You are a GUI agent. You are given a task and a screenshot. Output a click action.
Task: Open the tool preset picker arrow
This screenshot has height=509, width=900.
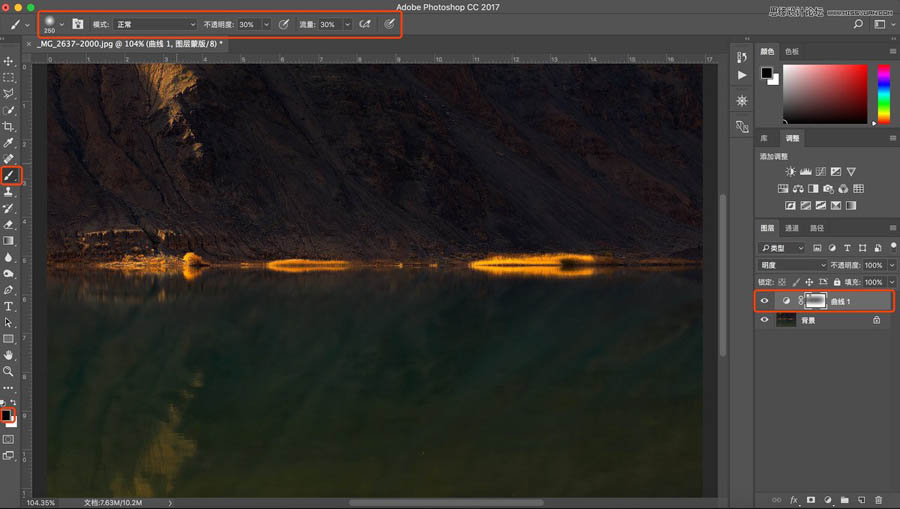tap(27, 25)
